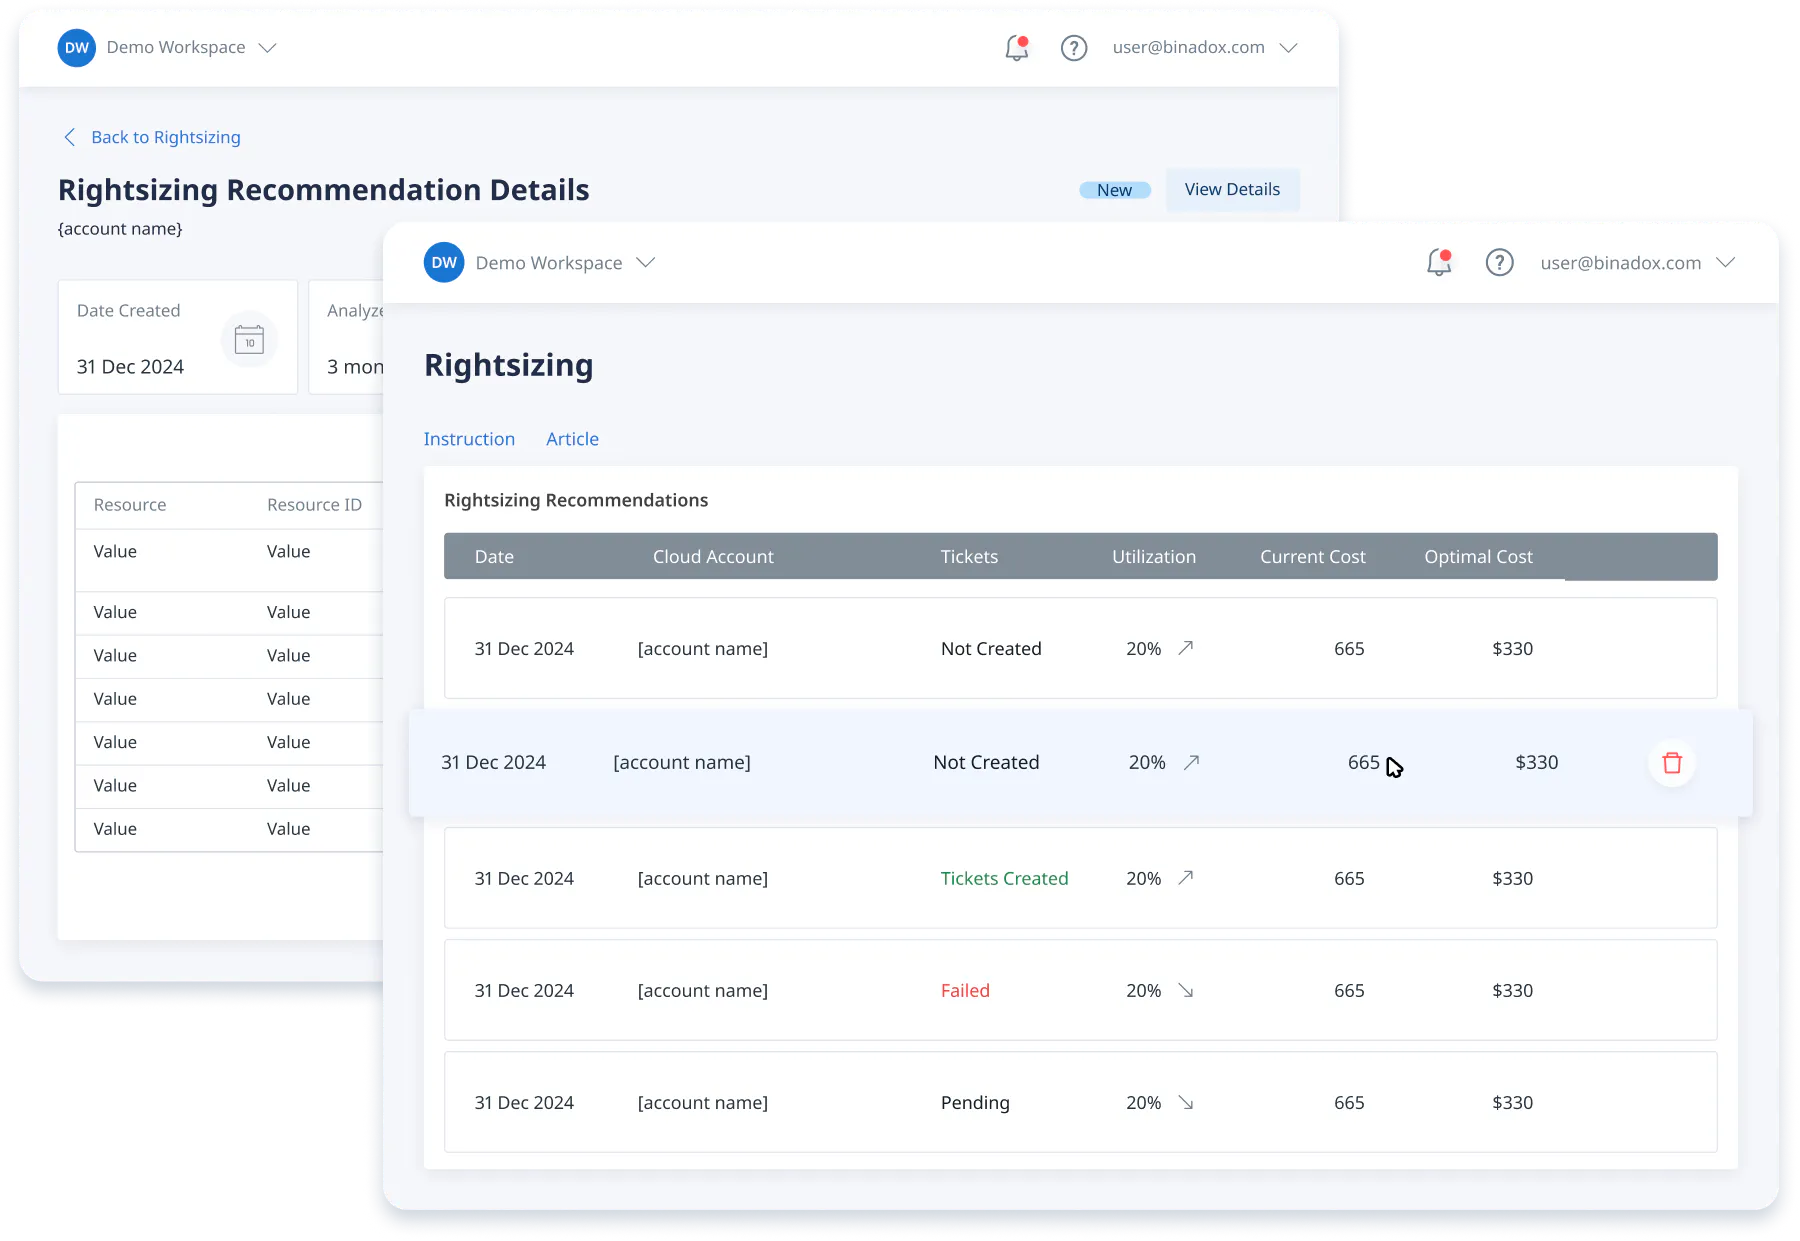Click 31 Dec 2024 in Date Created card

(130, 367)
